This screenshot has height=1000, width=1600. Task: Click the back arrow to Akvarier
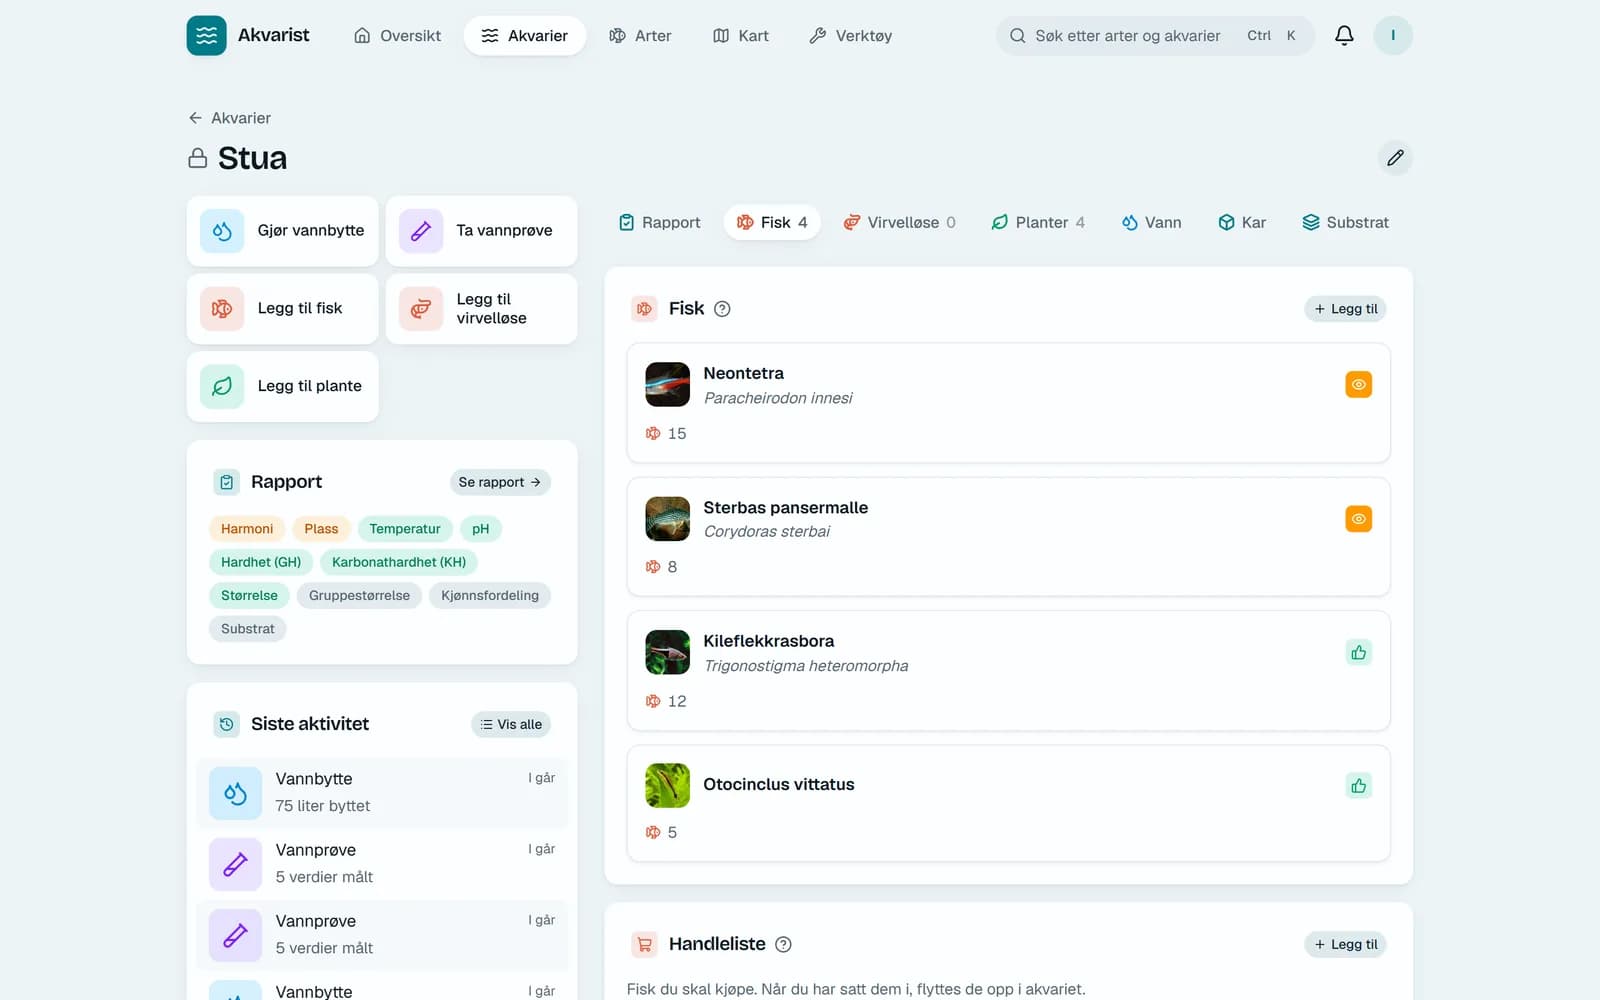(x=195, y=118)
